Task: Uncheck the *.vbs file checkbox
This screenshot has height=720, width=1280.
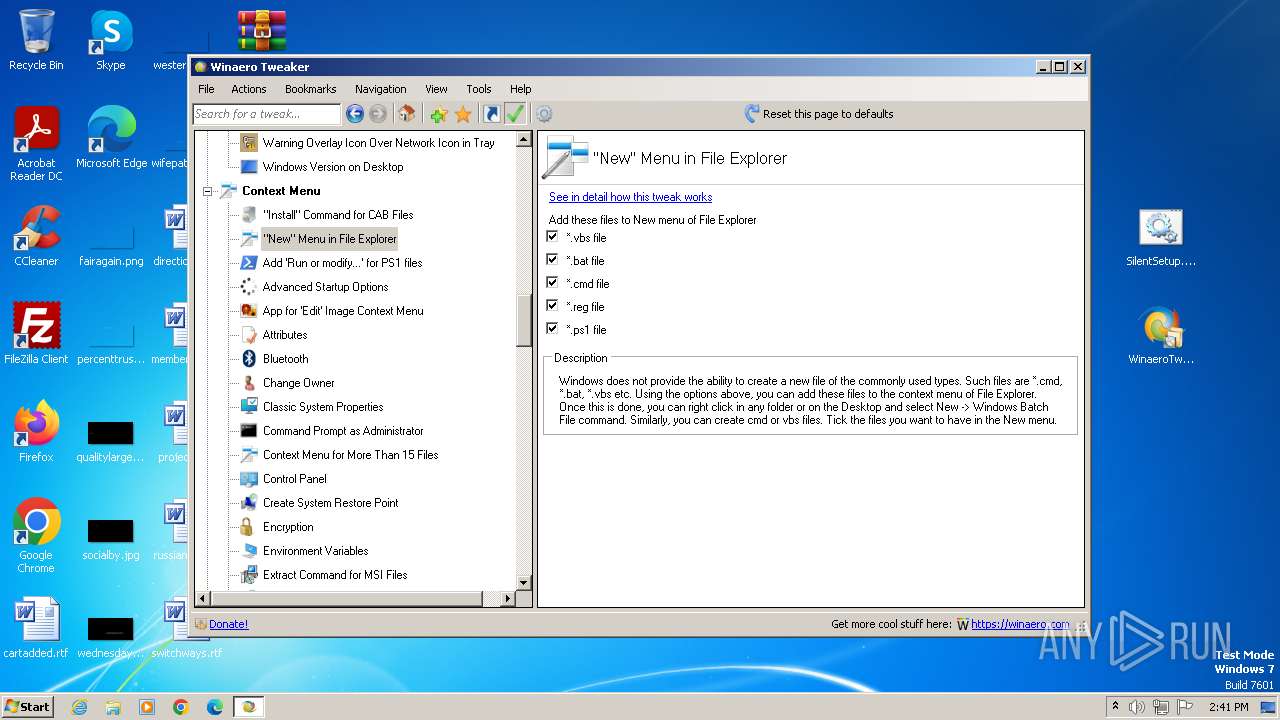Action: (x=552, y=237)
